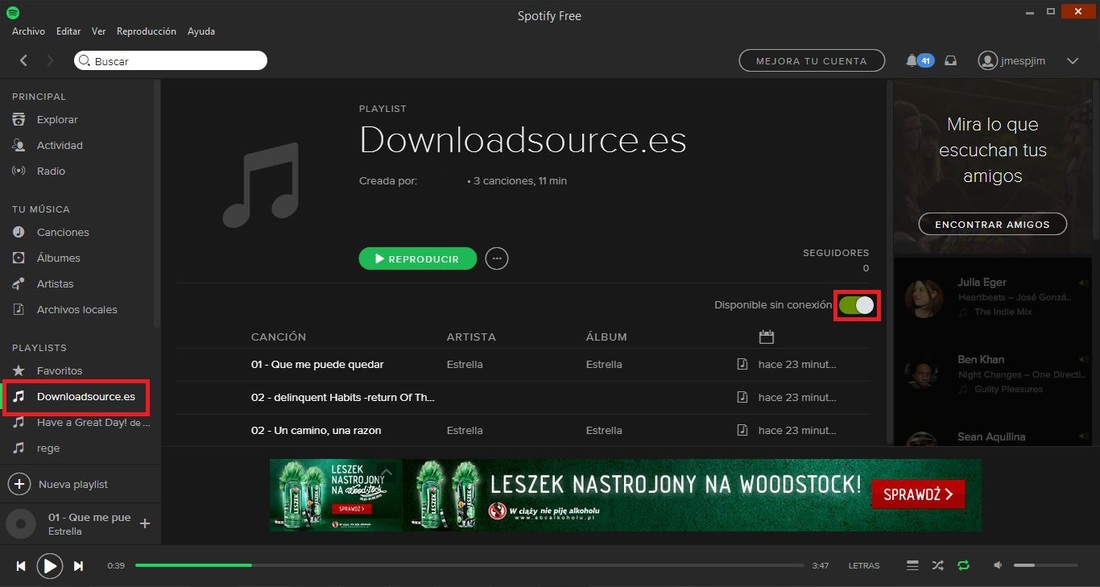
Task: Open the play queue icon
Action: pyautogui.click(x=913, y=565)
